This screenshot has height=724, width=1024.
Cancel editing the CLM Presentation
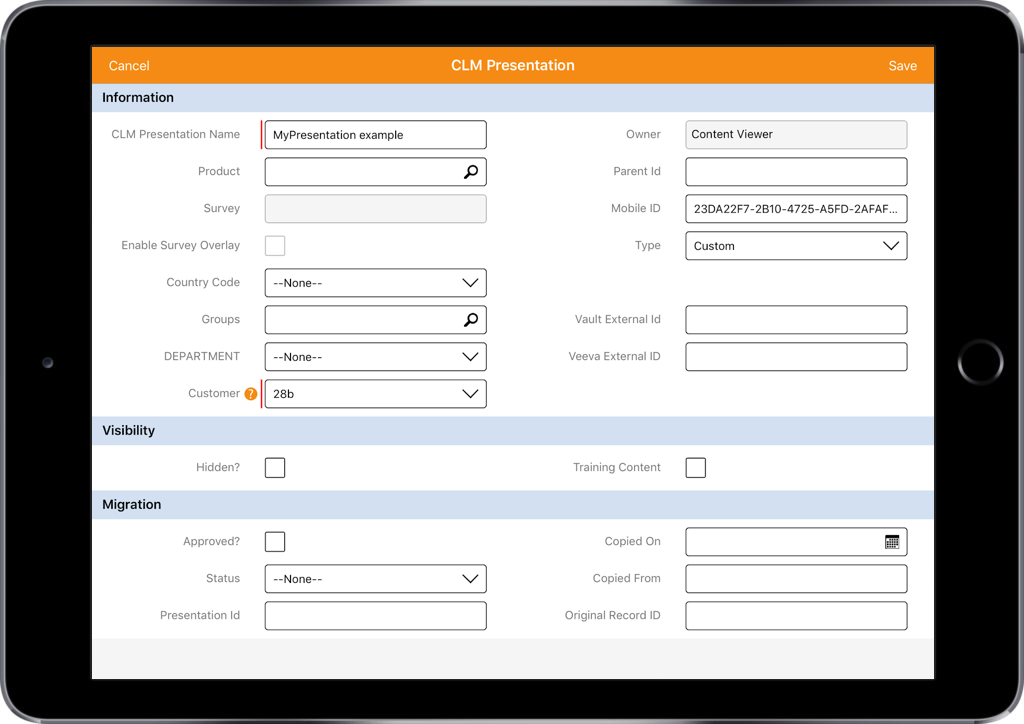(128, 65)
